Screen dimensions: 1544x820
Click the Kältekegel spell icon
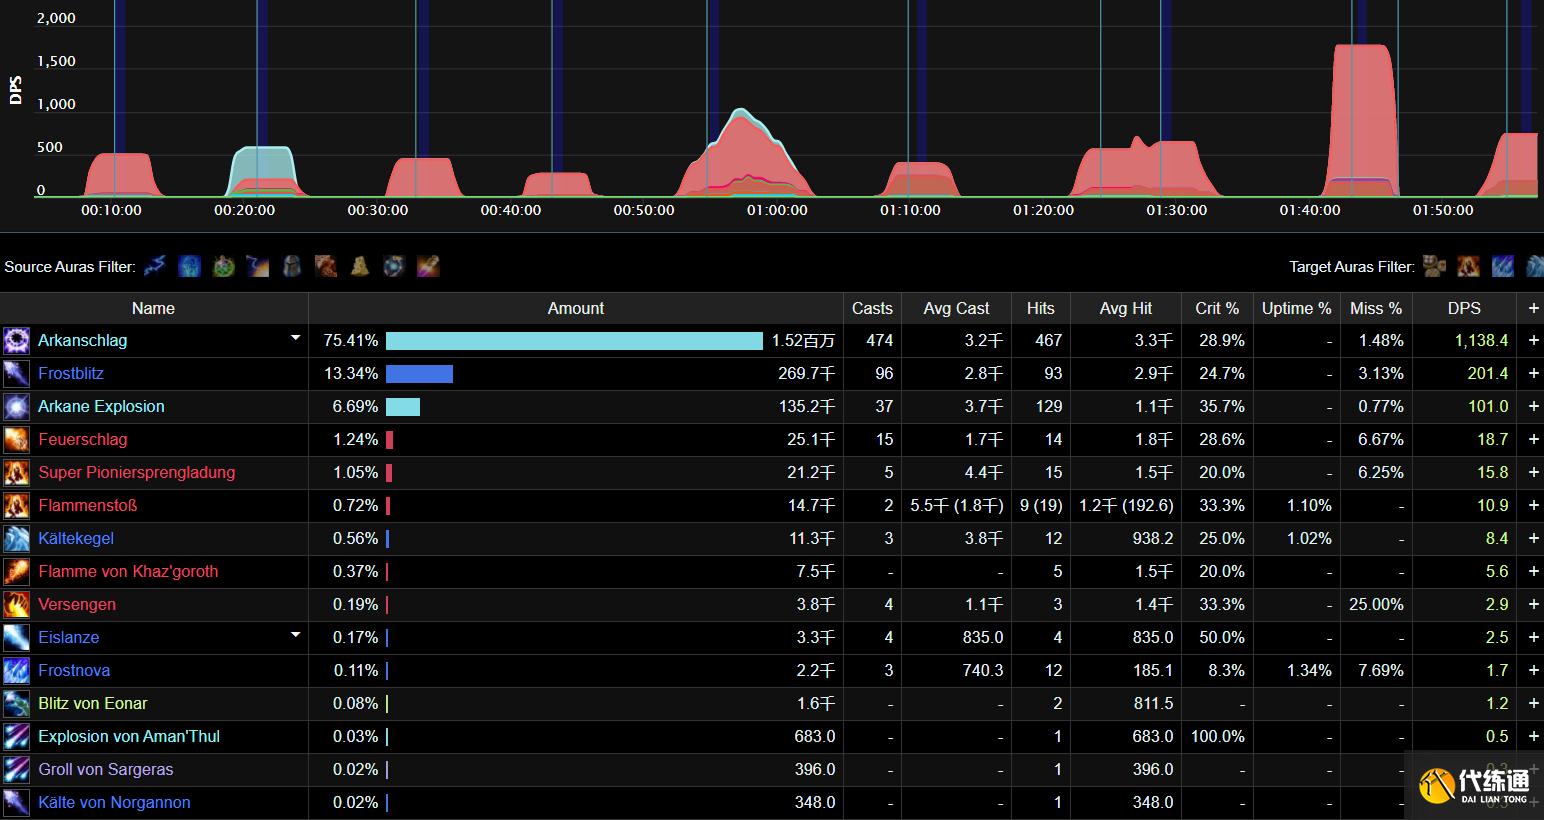tap(17, 539)
